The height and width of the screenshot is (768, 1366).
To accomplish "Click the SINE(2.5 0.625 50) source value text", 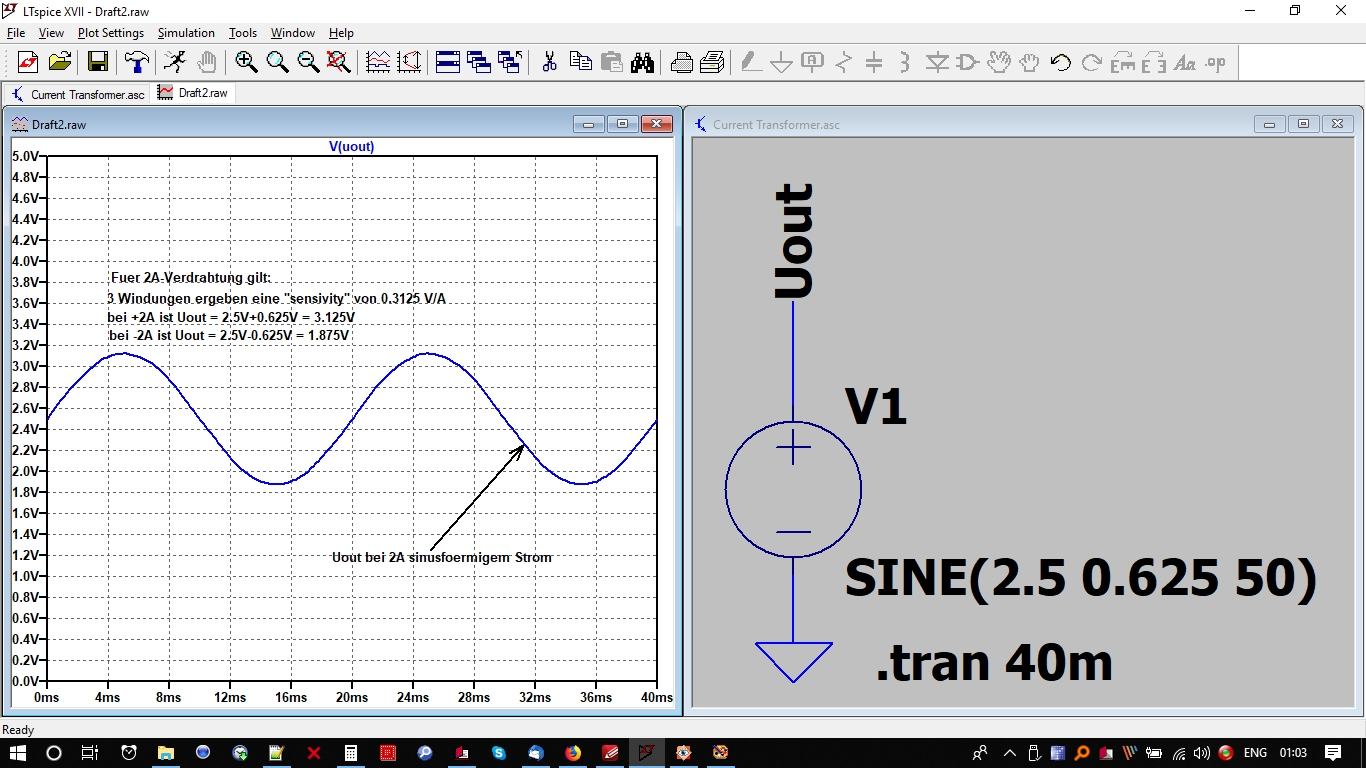I will click(1080, 579).
